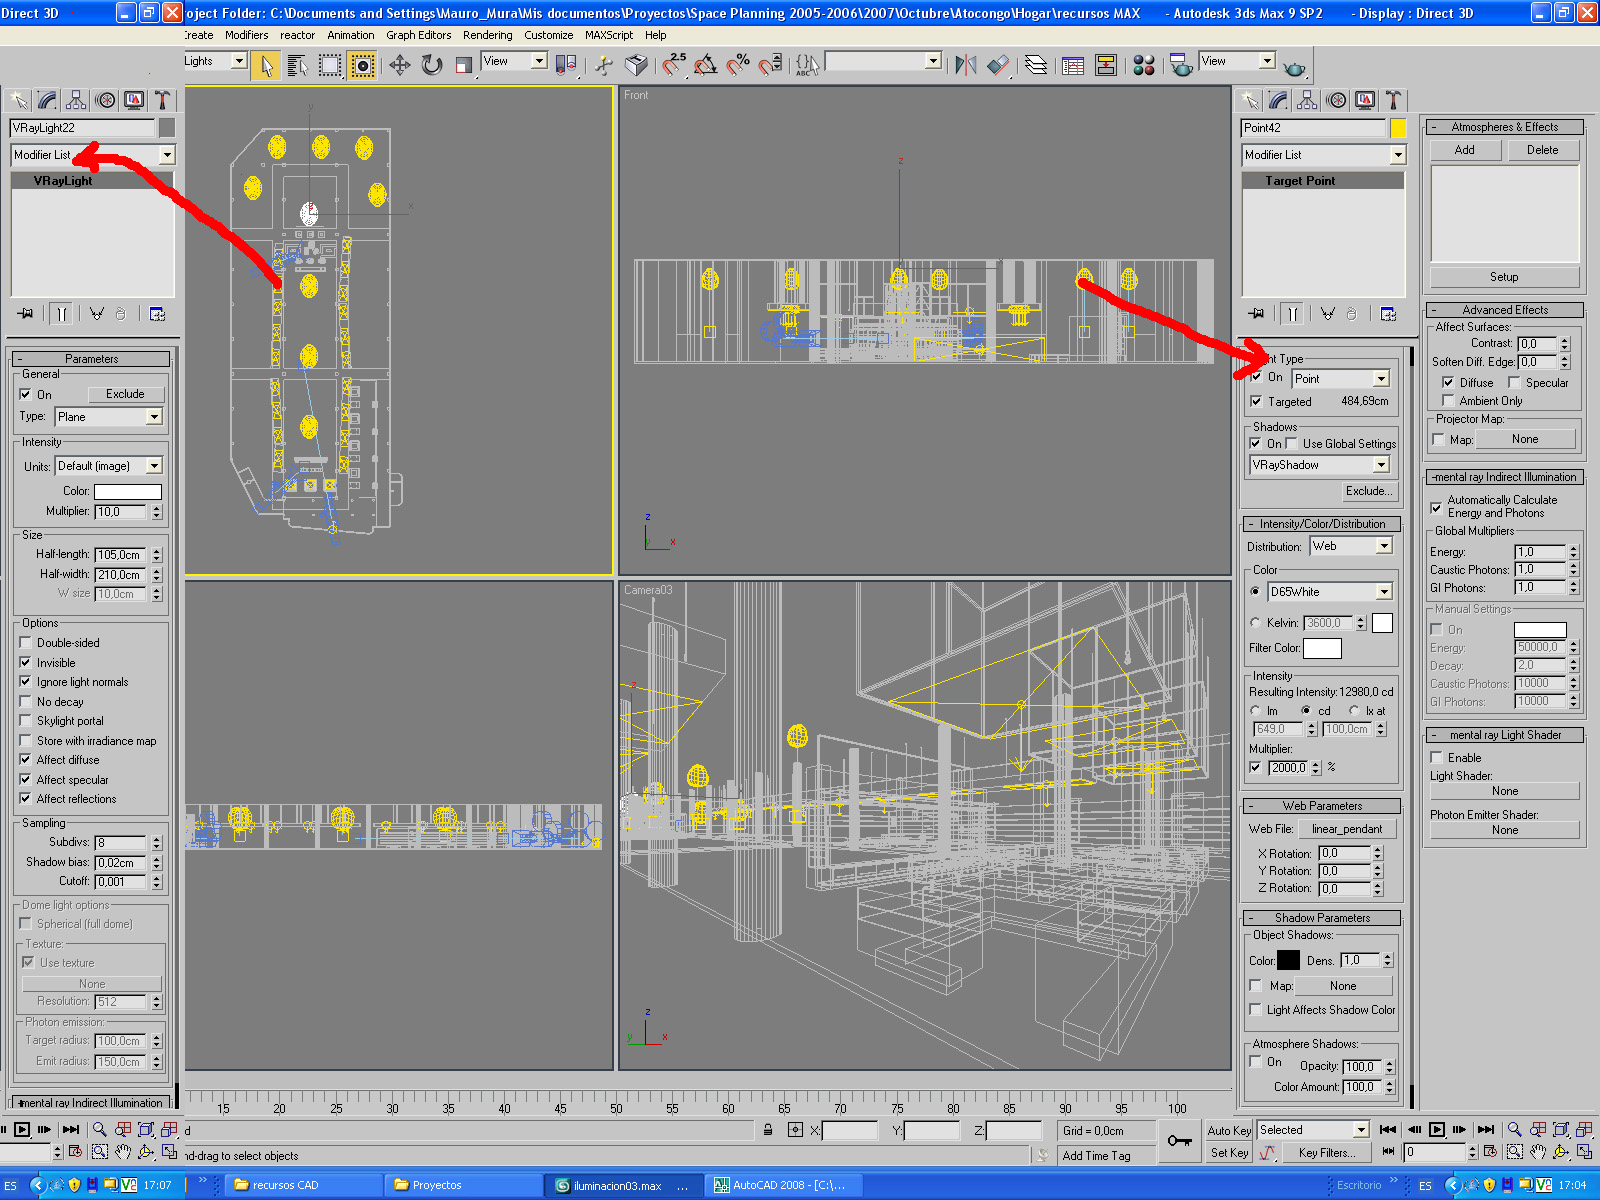Toggle the Targeted checkbox
The image size is (1600, 1200).
click(x=1256, y=402)
